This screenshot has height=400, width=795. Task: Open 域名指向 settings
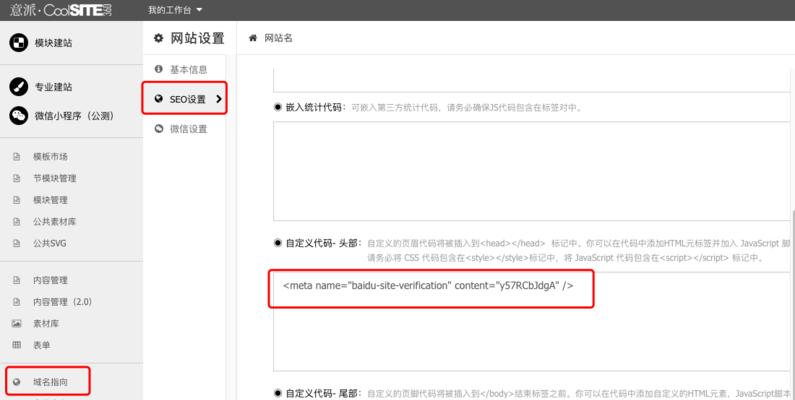(50, 382)
